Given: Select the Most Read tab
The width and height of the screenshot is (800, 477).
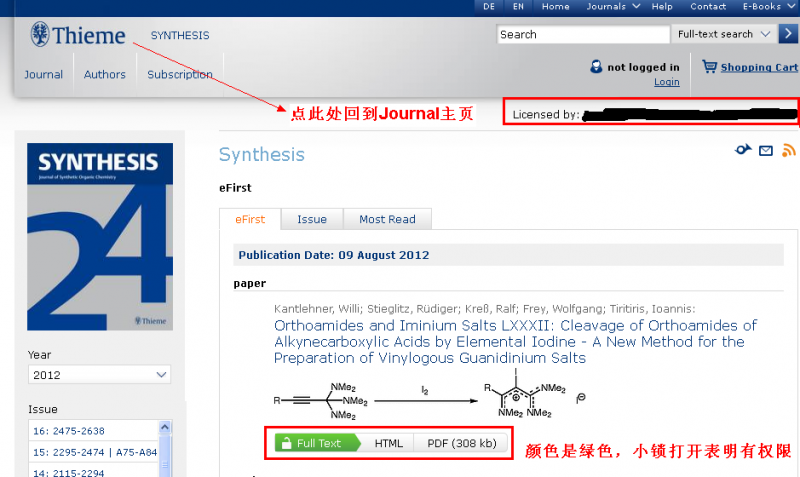Looking at the screenshot, I should (x=387, y=219).
